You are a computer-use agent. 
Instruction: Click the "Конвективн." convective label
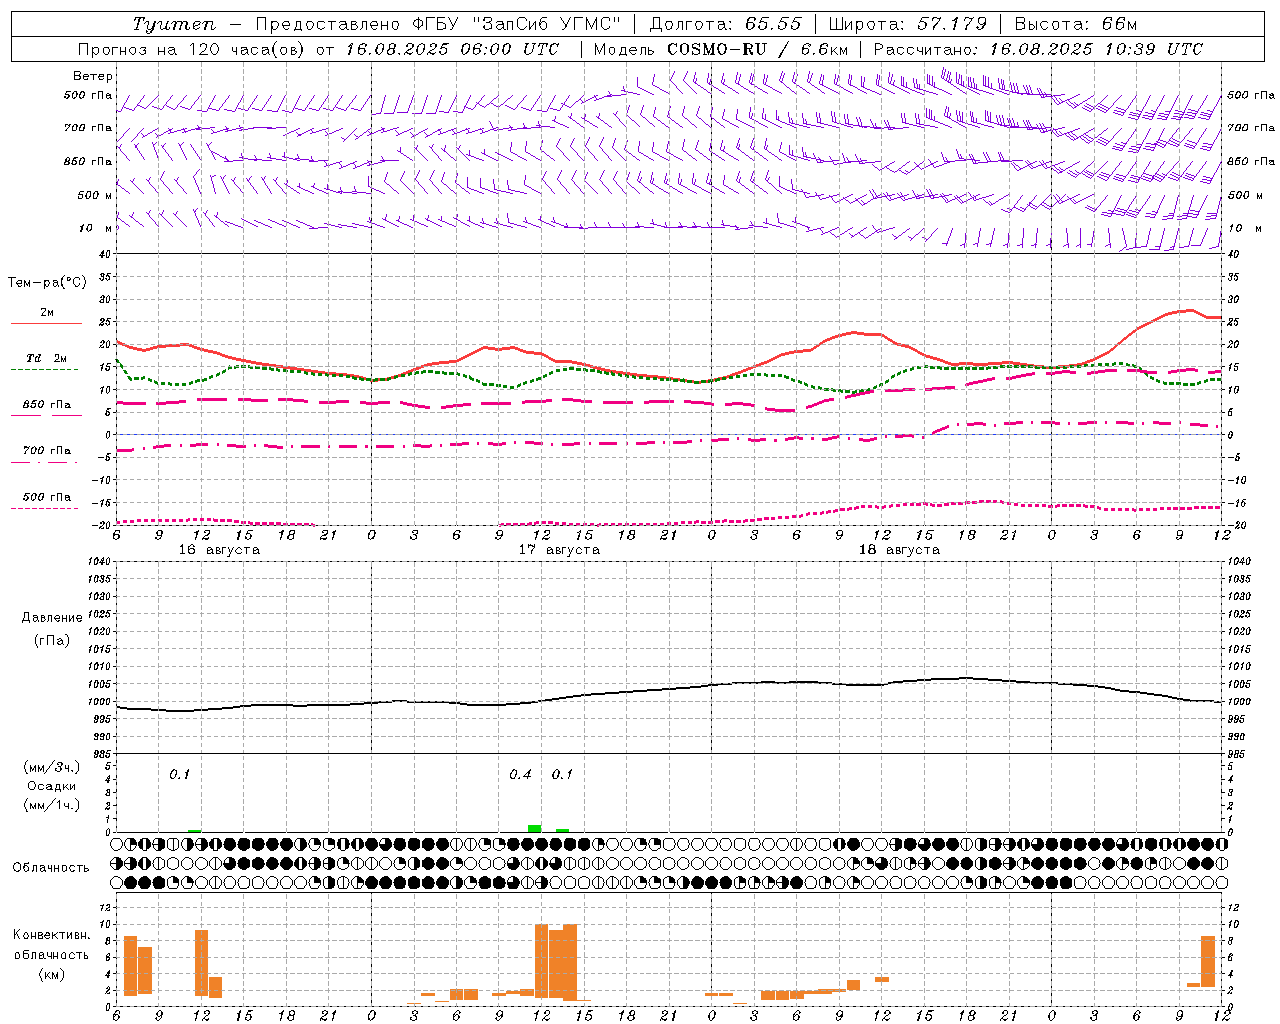coord(52,935)
